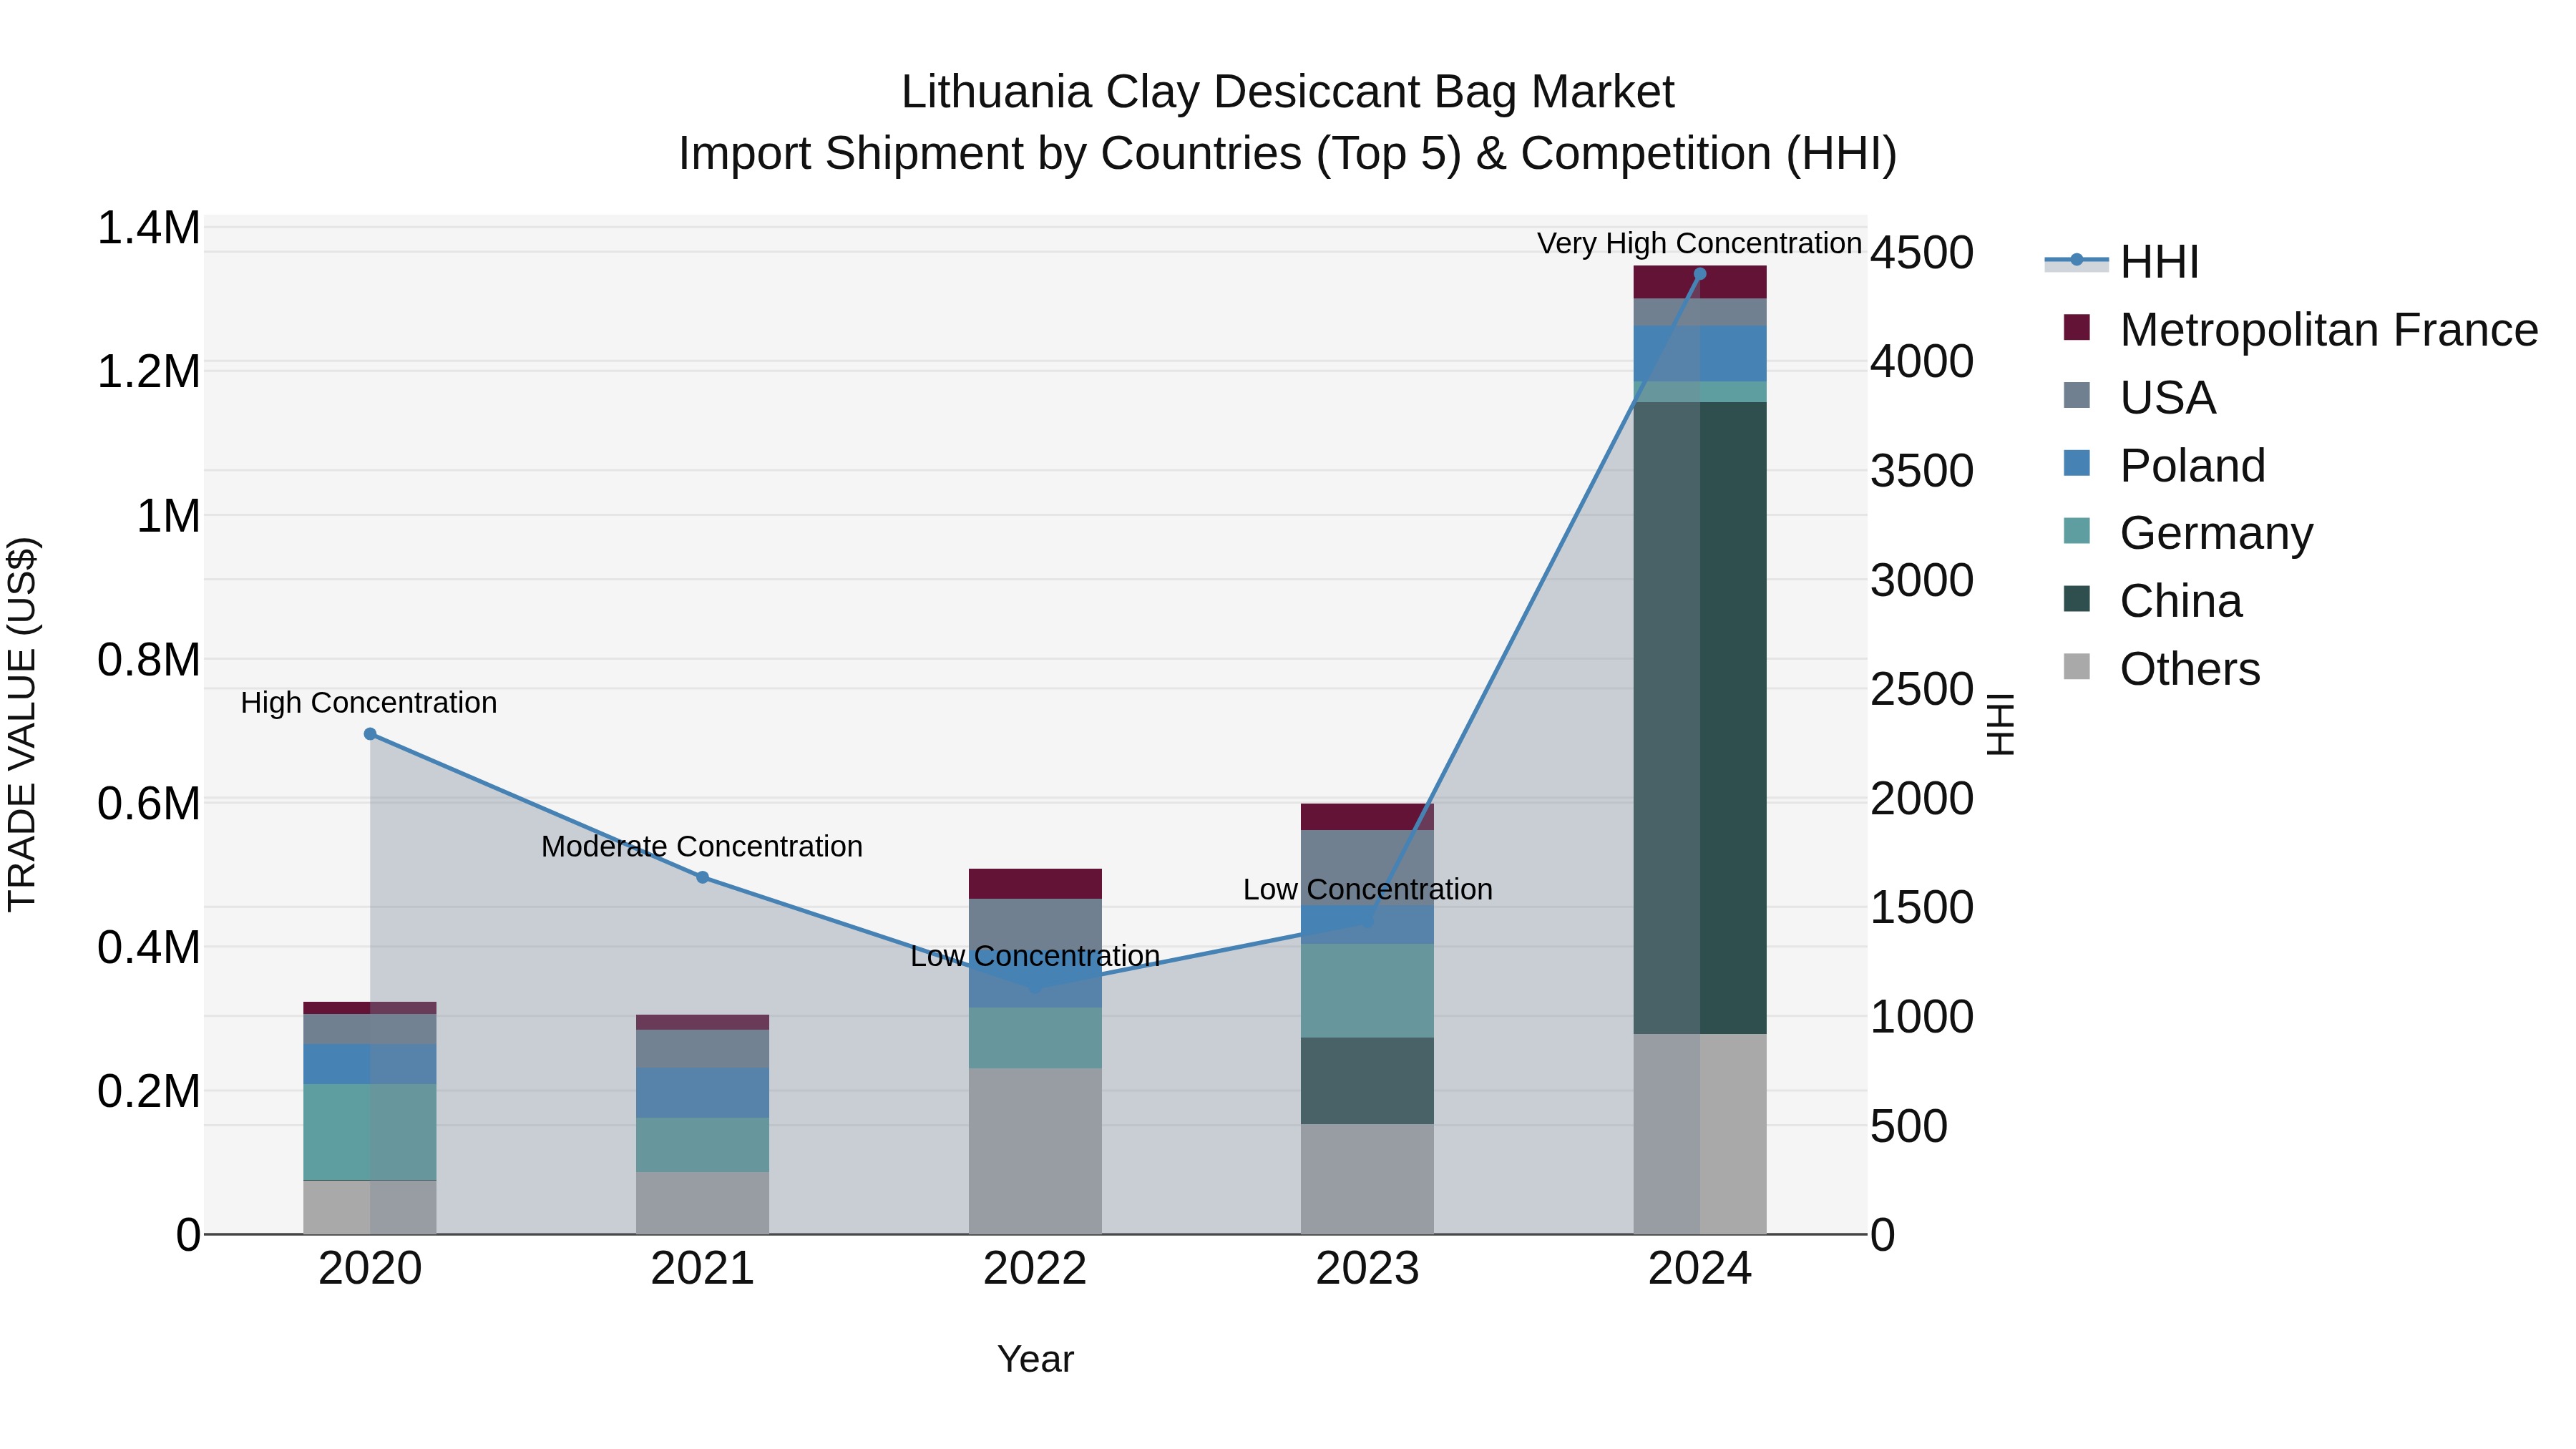Click the rotated 'HHI' right axis title
Viewport: 2576px width, 1449px height.
[x=2000, y=724]
